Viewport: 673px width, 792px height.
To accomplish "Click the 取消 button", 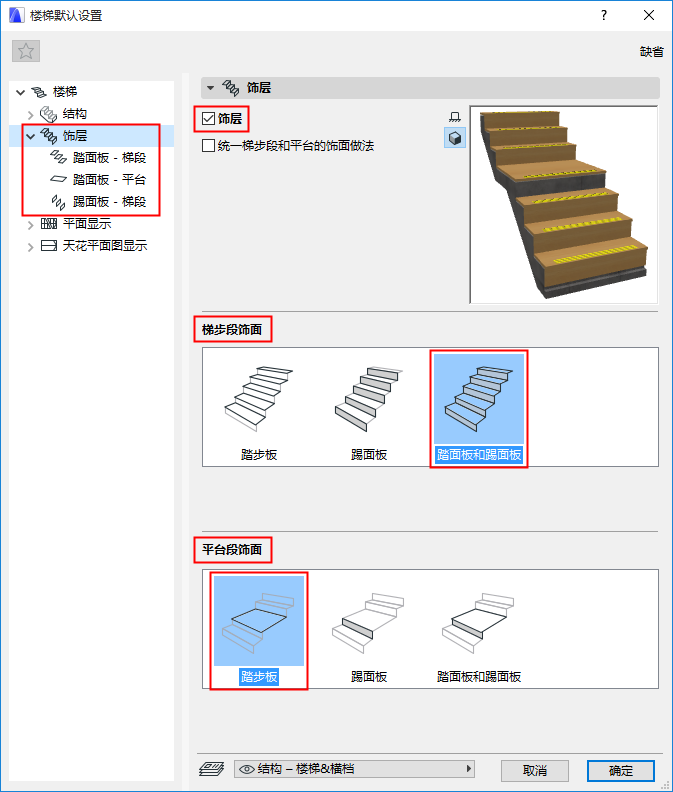I will tap(535, 770).
